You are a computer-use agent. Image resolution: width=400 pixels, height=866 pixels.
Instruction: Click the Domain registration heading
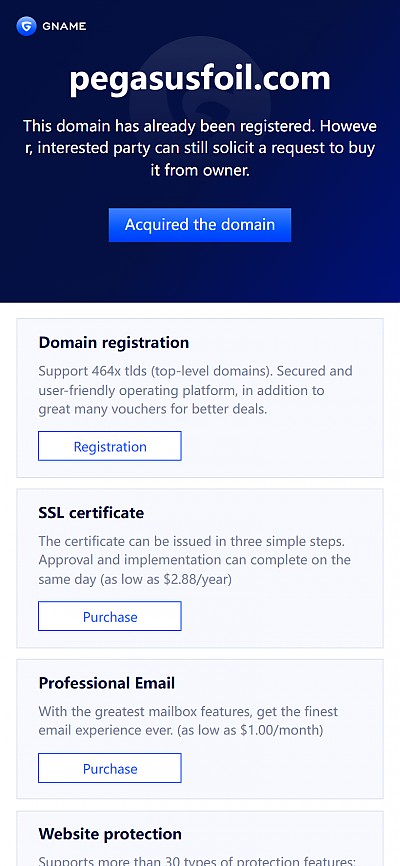(114, 342)
